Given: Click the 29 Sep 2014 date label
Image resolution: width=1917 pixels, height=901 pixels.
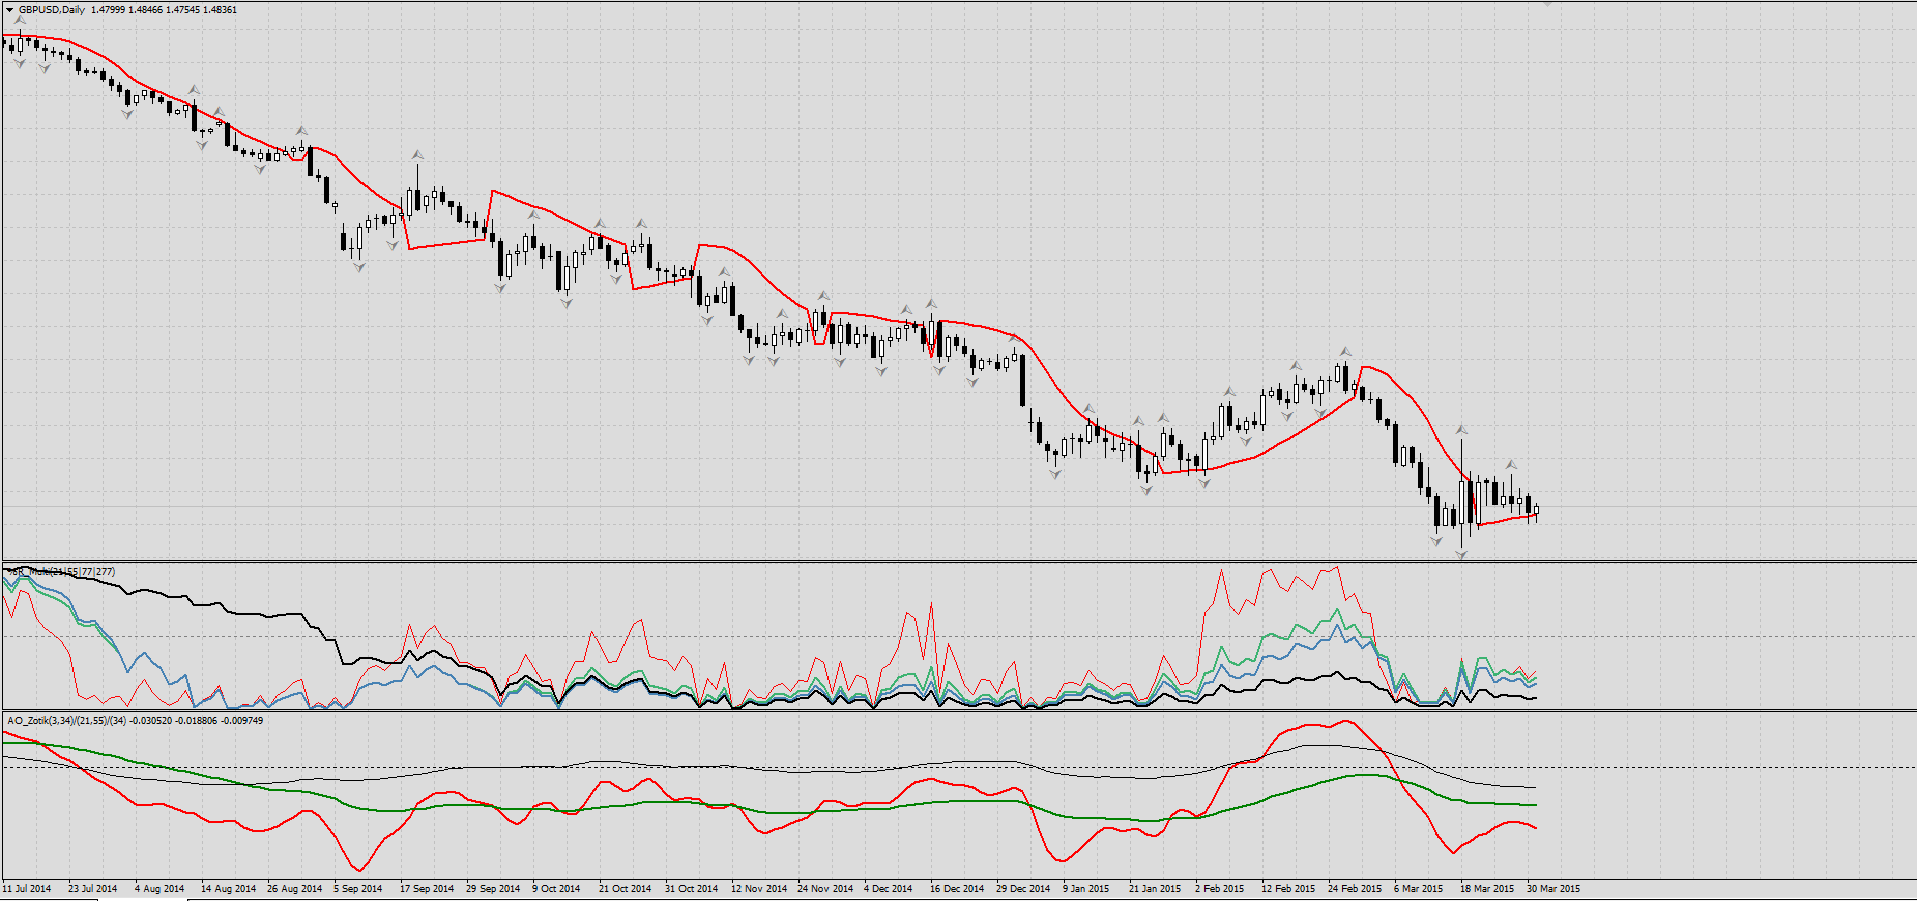Looking at the screenshot, I should coord(493,888).
